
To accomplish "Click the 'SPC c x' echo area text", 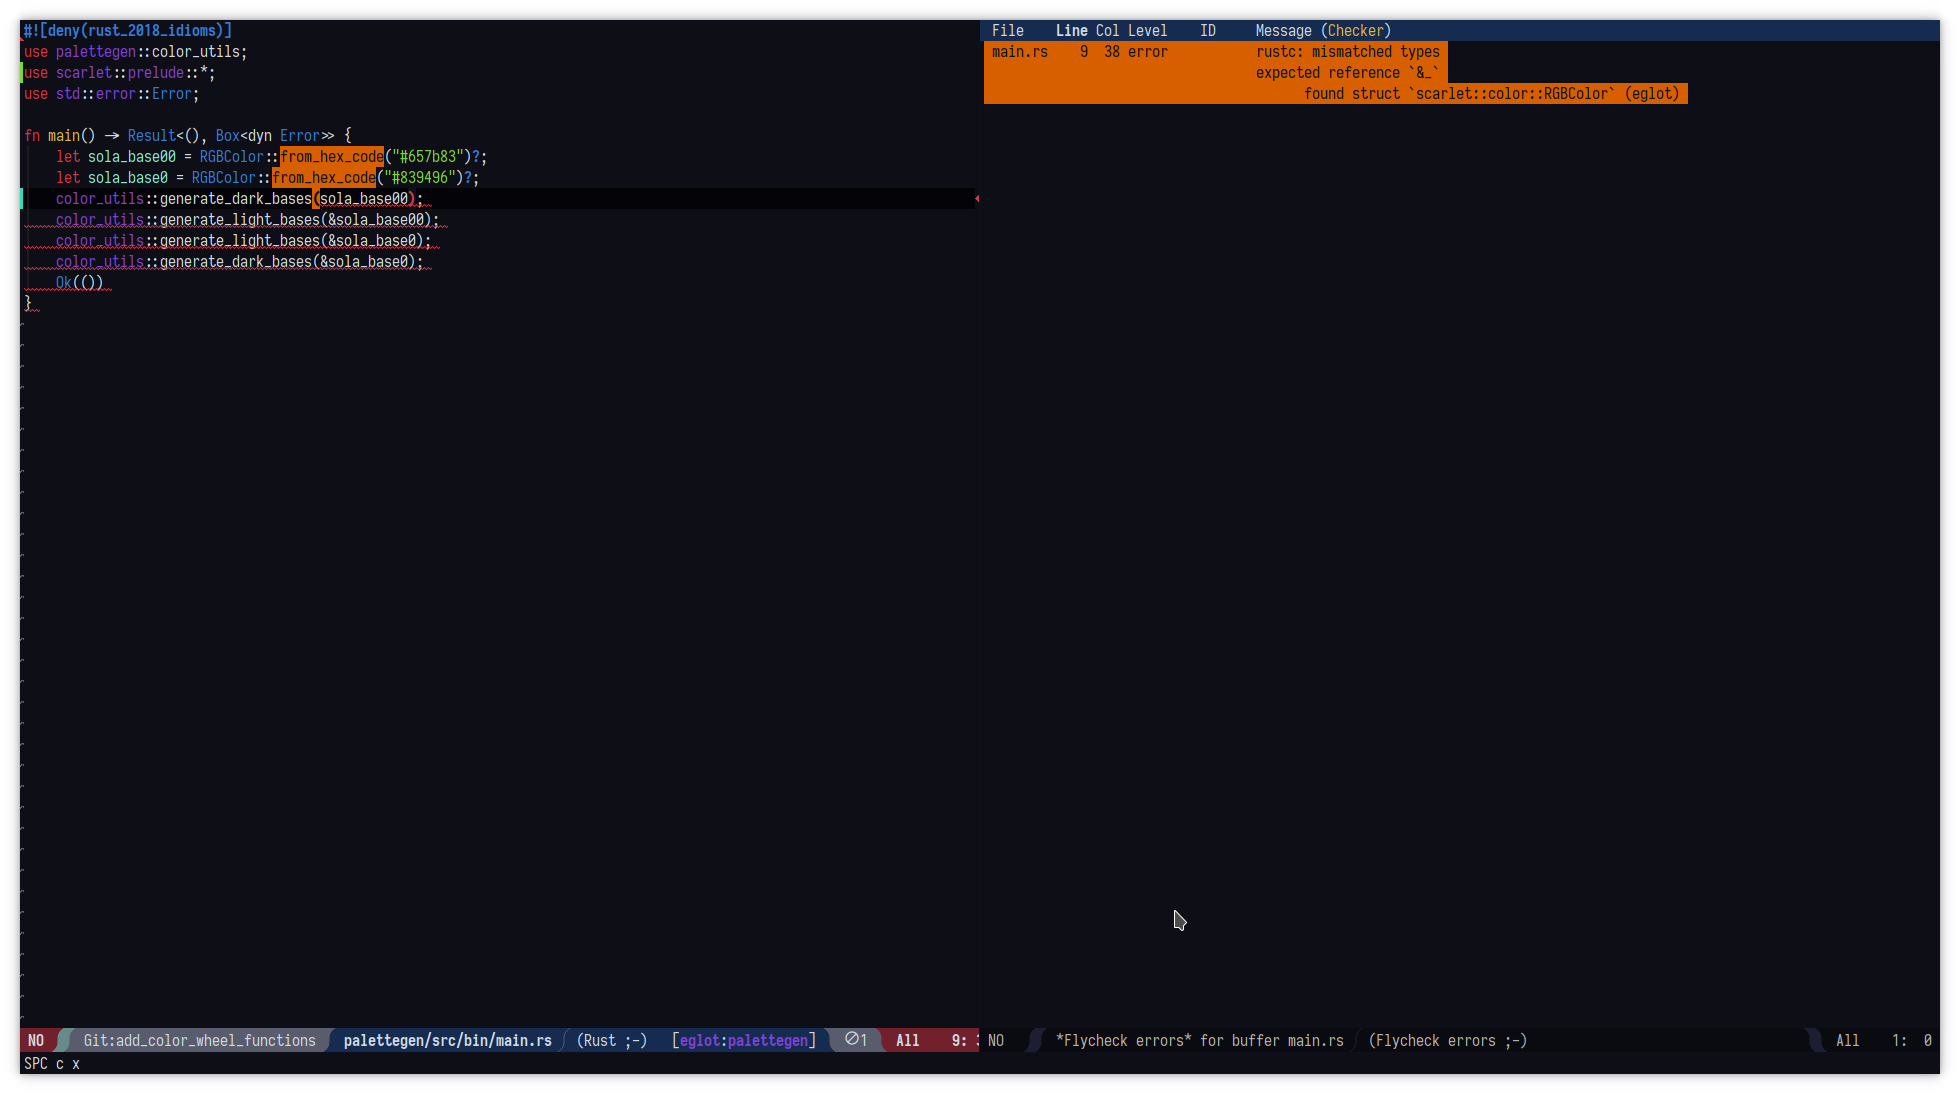I will pyautogui.click(x=52, y=1063).
